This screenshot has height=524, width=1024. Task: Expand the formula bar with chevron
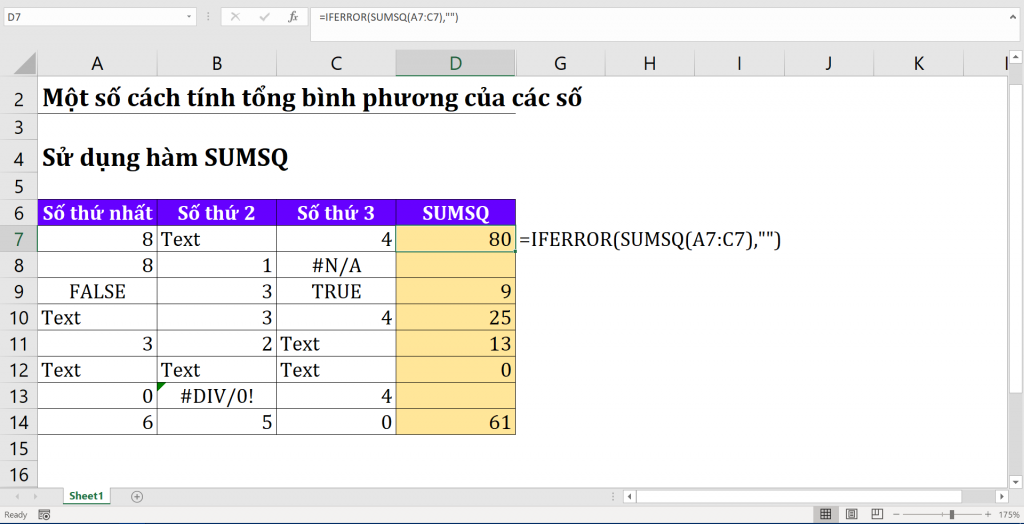click(x=1013, y=17)
